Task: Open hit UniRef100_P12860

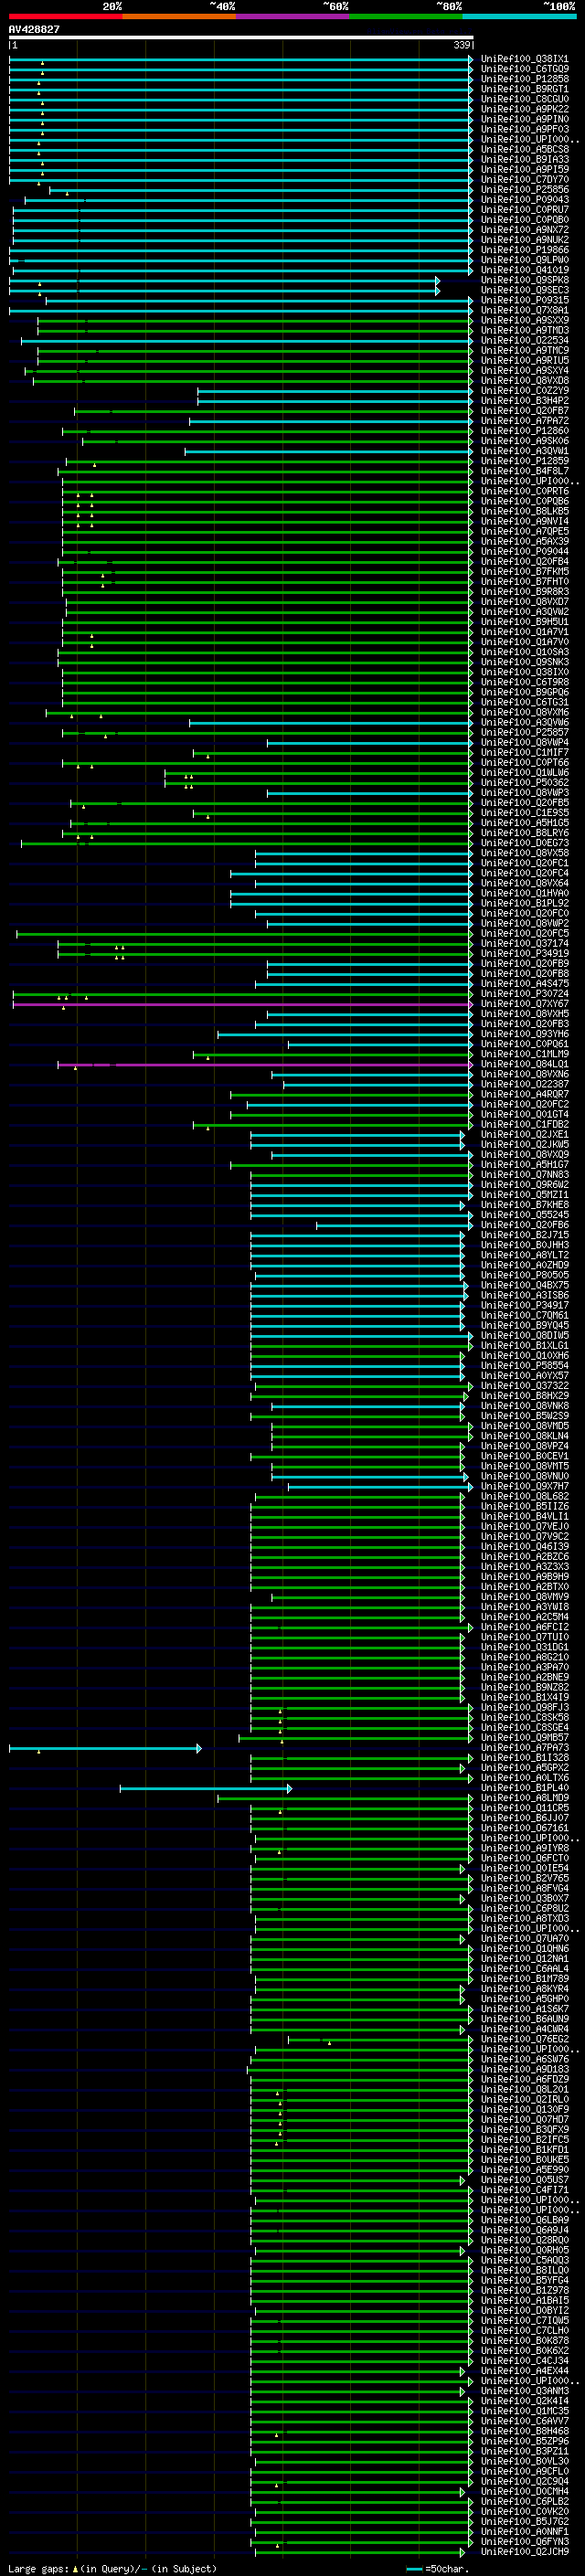Action: pos(525,431)
